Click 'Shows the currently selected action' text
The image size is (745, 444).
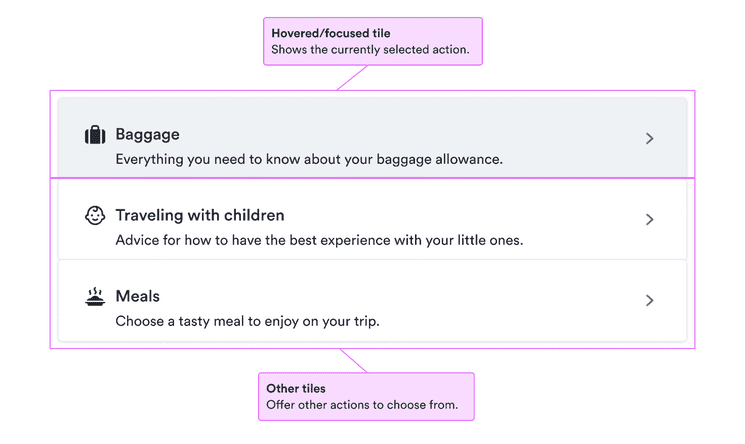(x=370, y=49)
